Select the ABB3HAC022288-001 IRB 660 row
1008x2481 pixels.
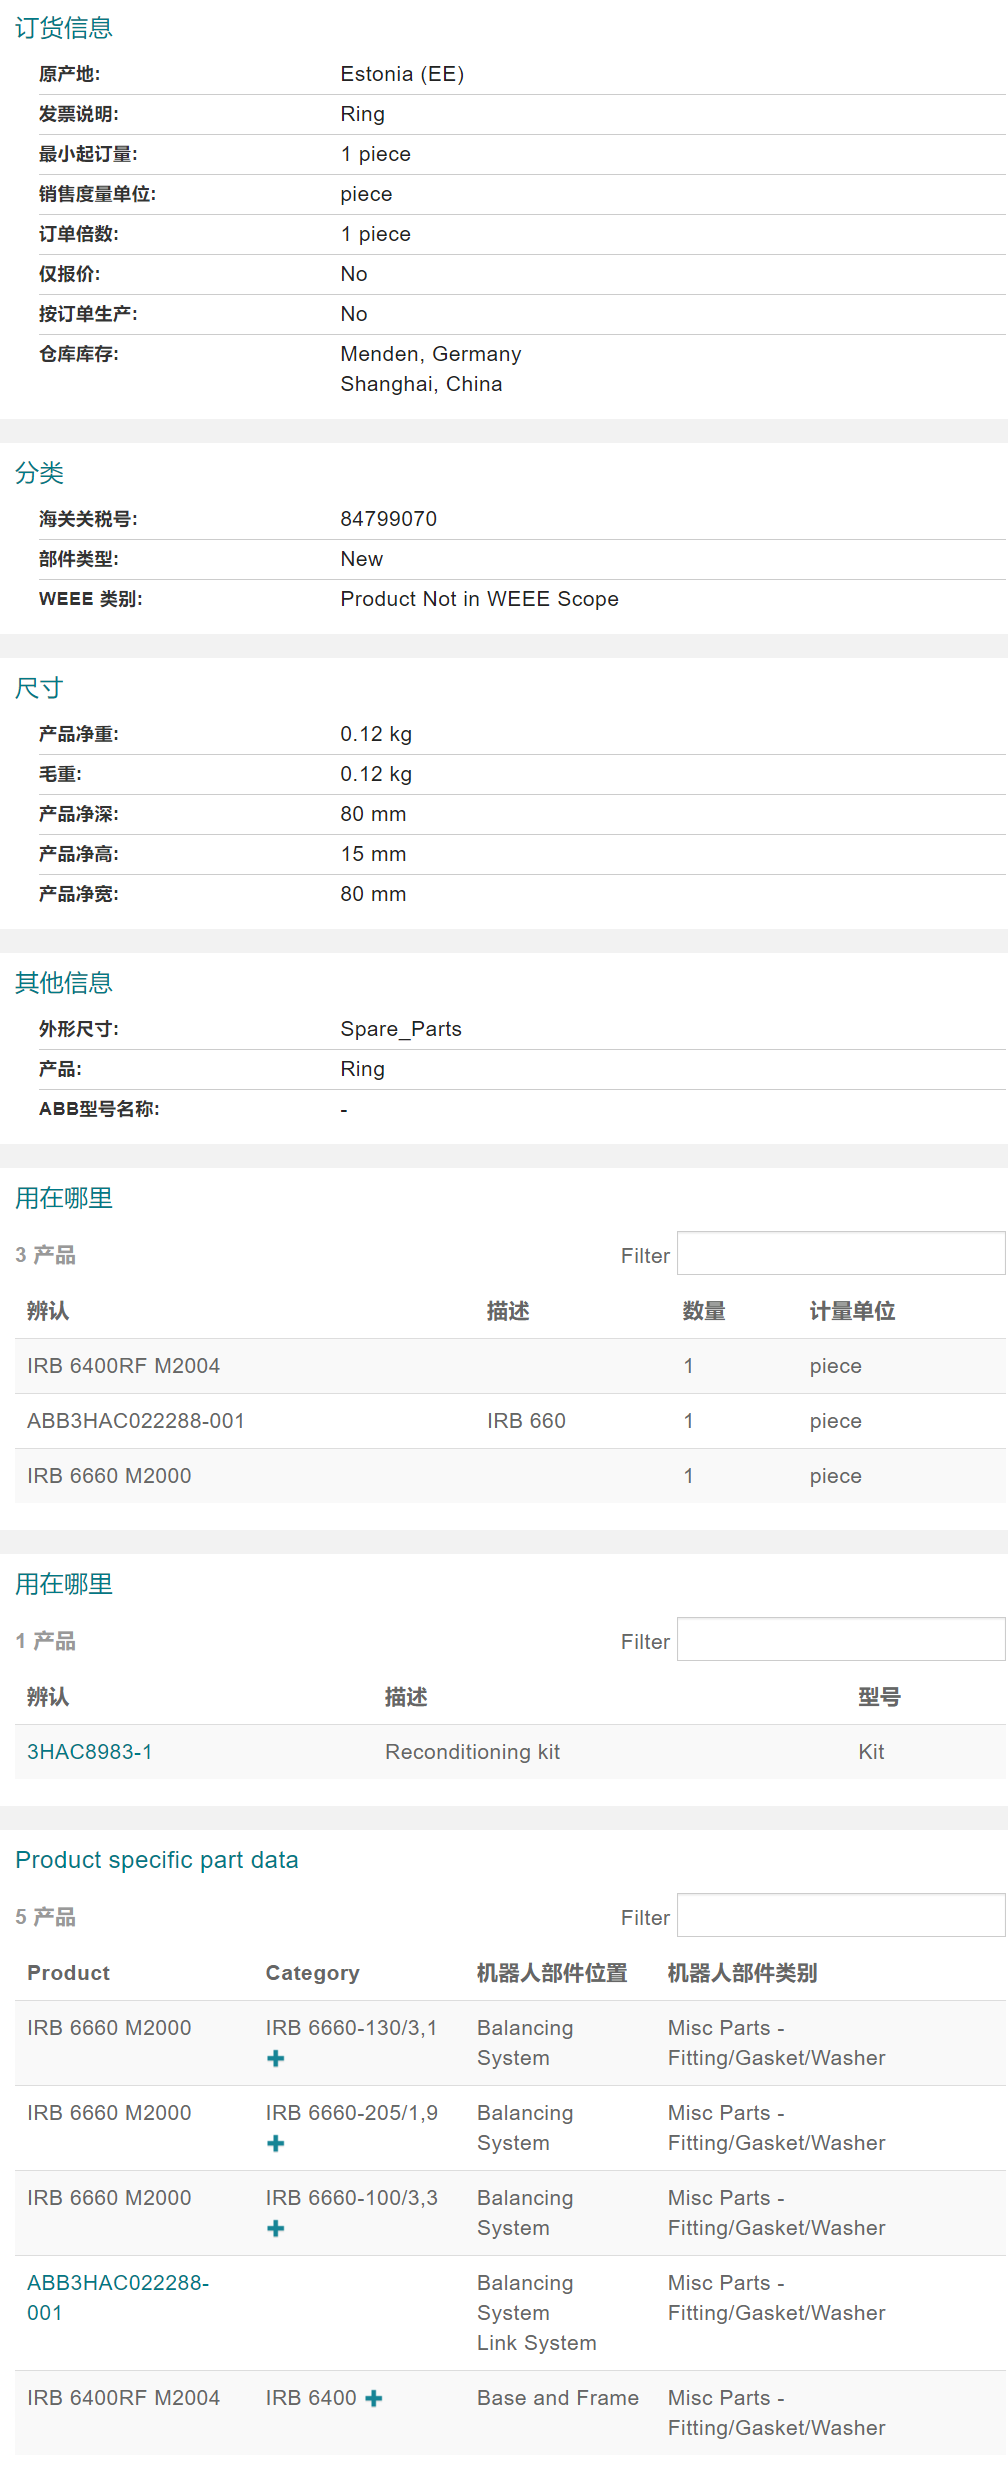point(136,1421)
